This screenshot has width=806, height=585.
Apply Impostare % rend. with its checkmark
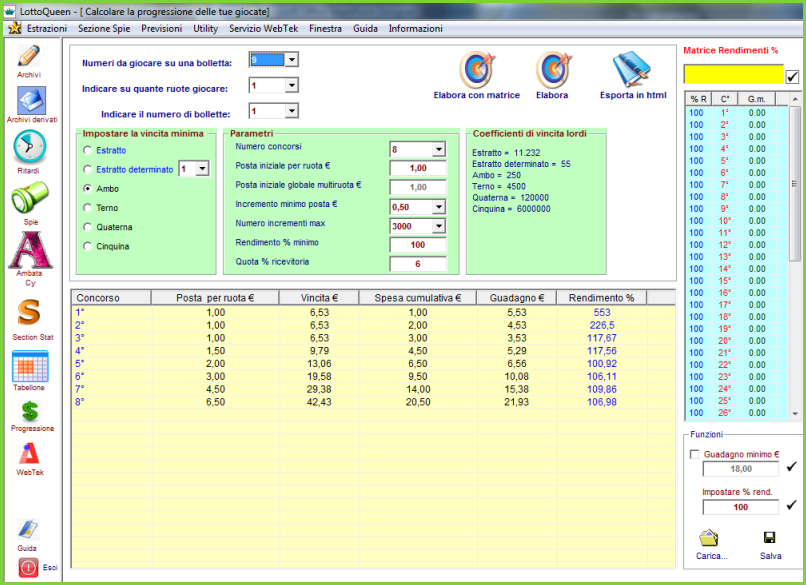pos(792,505)
